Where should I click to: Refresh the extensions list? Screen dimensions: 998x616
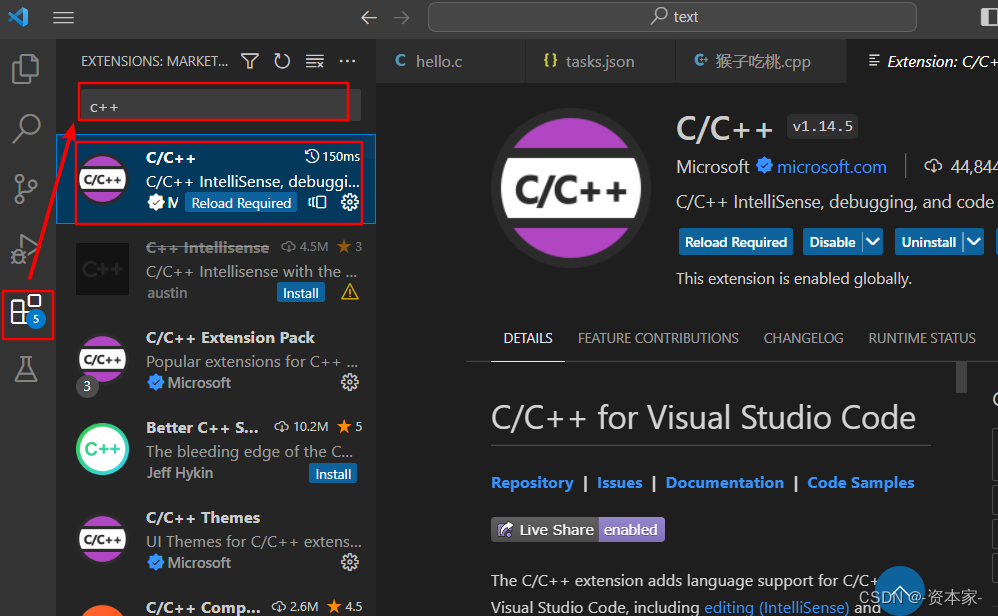click(x=282, y=61)
